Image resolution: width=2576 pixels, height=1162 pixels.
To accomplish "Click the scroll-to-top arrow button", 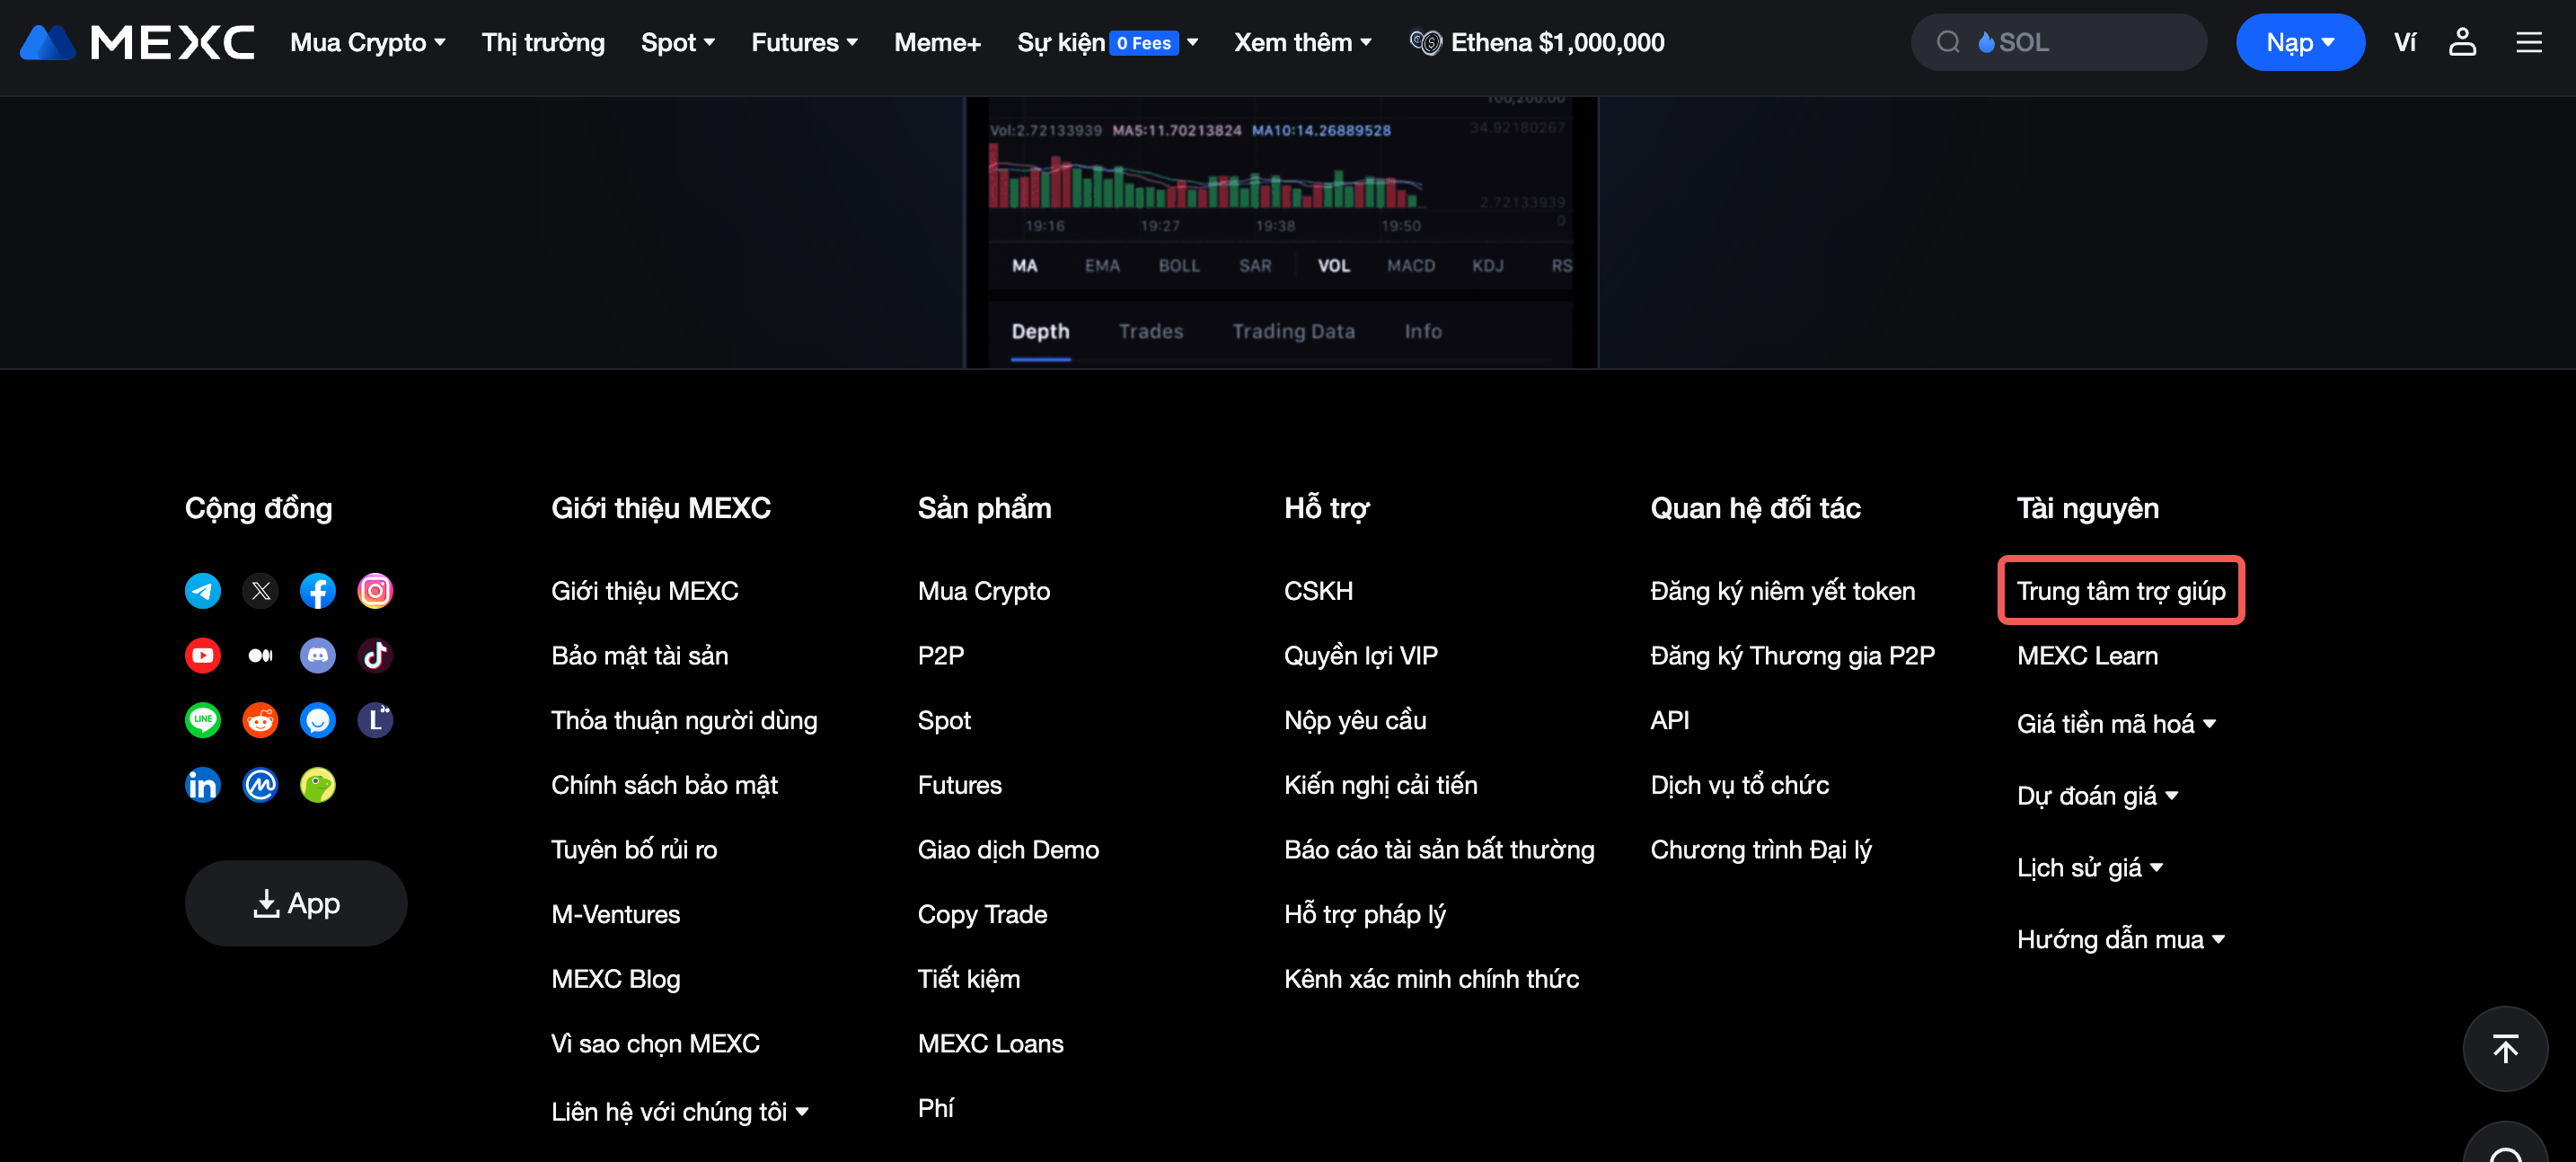I will (x=2504, y=1048).
